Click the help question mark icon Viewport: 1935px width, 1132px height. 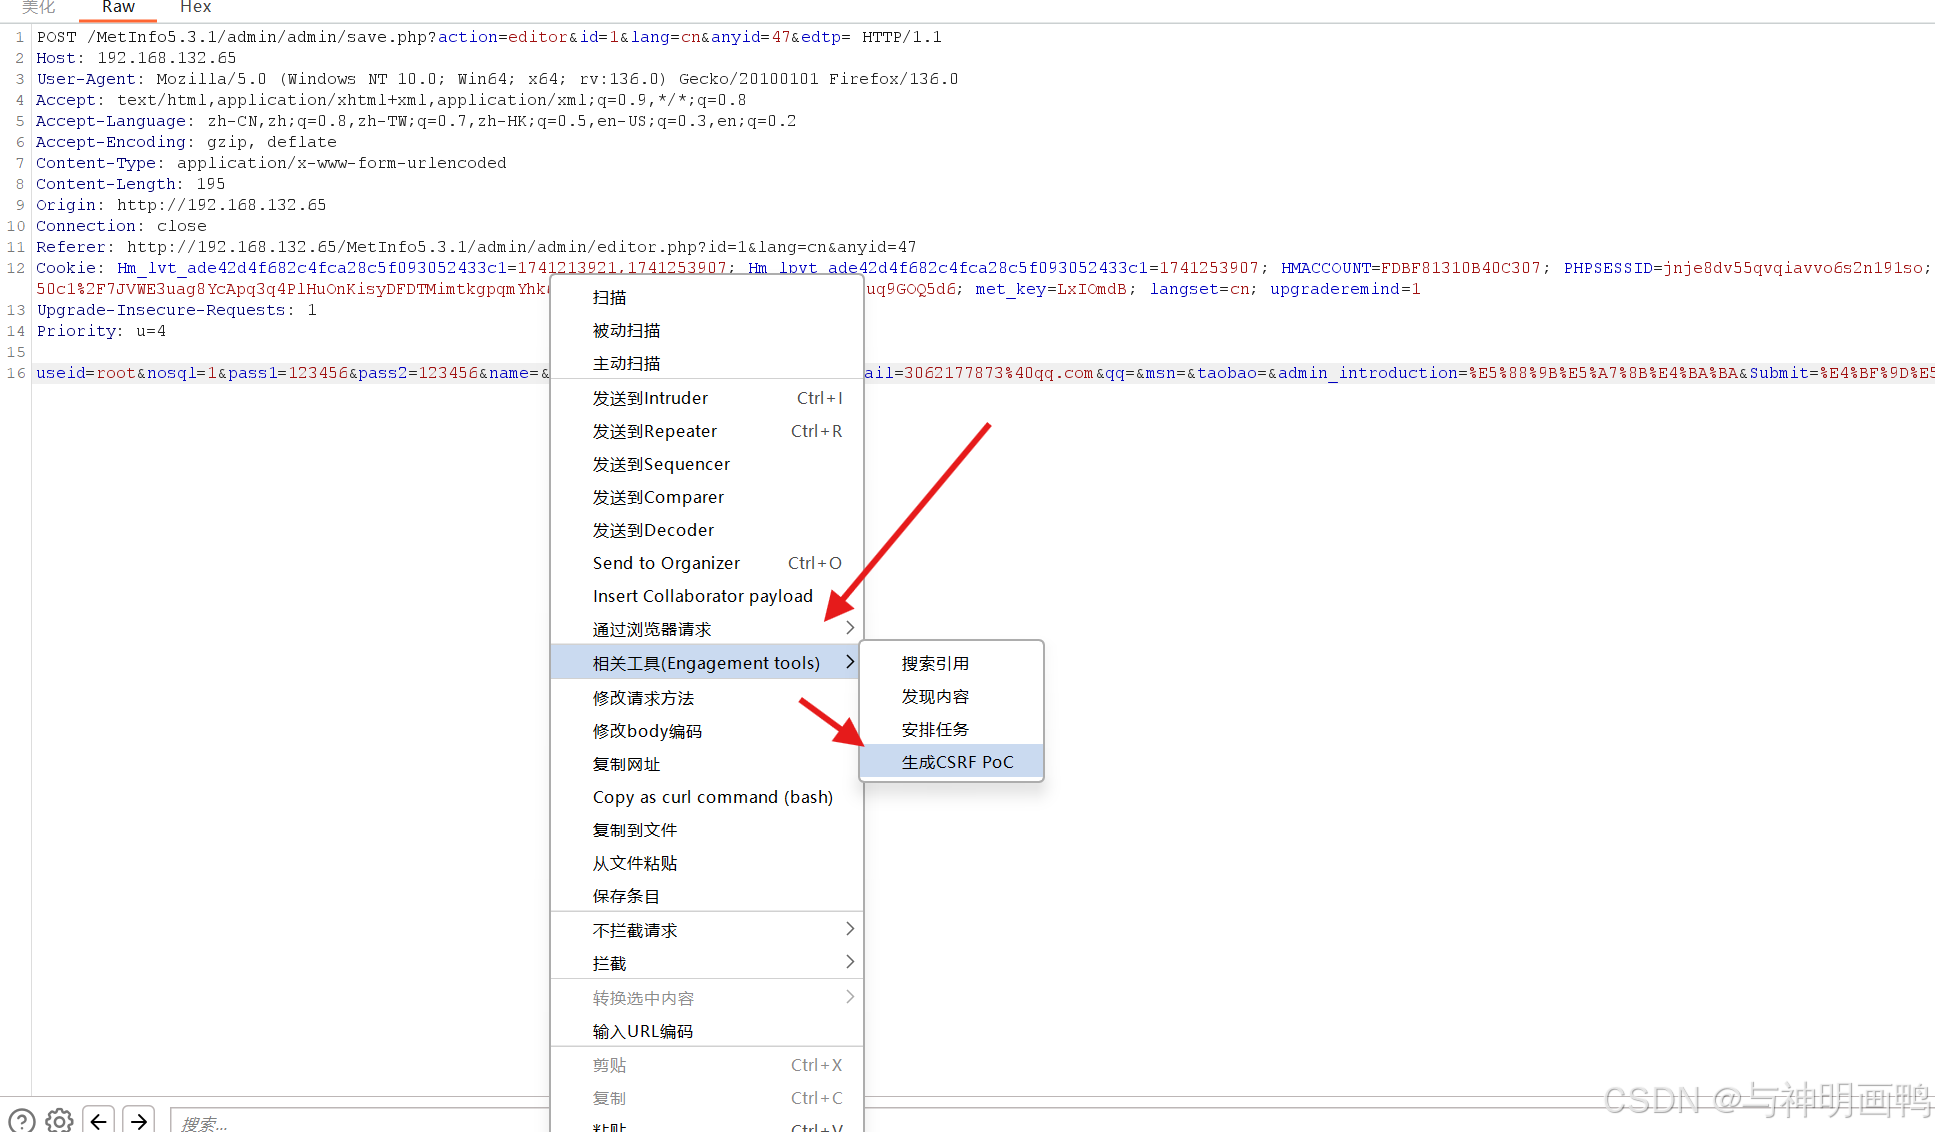22,1120
